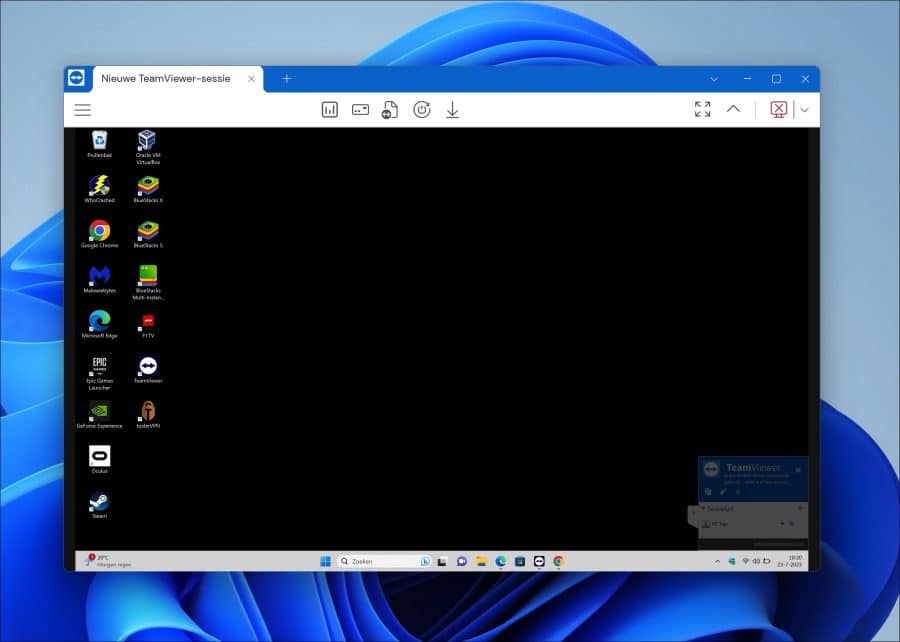Select the BlueStacks 5 desktop shortcut
The width and height of the screenshot is (900, 642).
pos(148,234)
